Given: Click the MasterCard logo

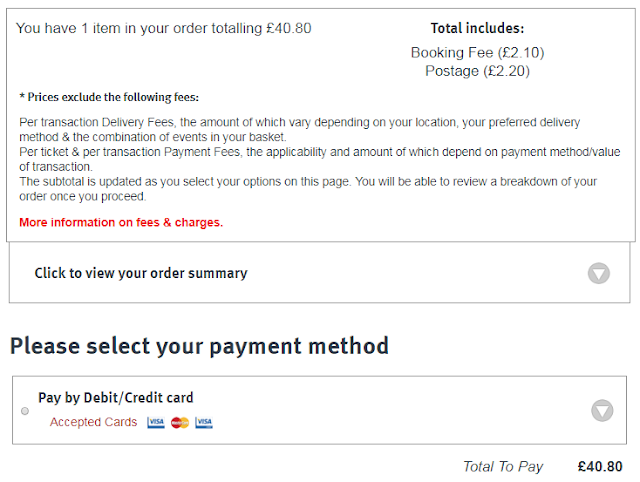Looking at the screenshot, I should 180,423.
